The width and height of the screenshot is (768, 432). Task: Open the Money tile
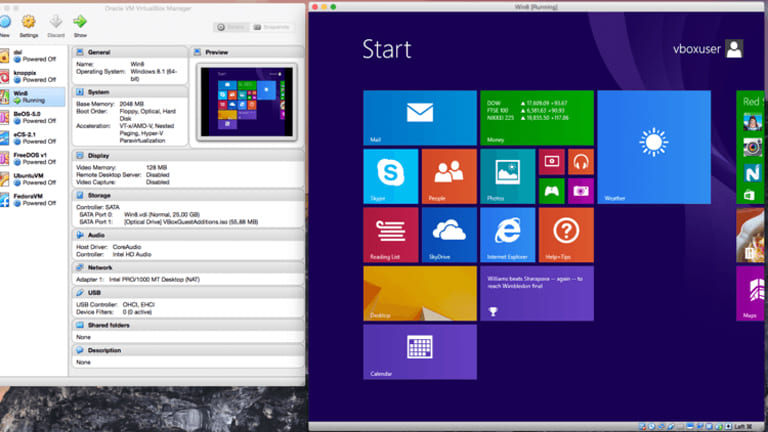coord(537,118)
